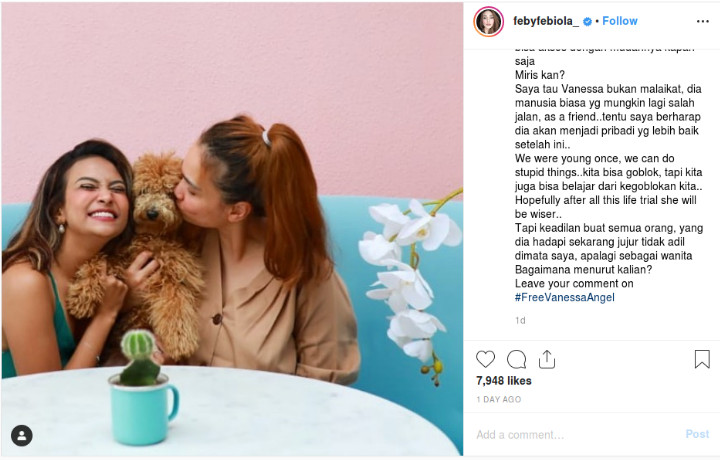Open the 1 DAY AGO timestamp
Viewport: 720px width, 460px height.
pos(499,399)
